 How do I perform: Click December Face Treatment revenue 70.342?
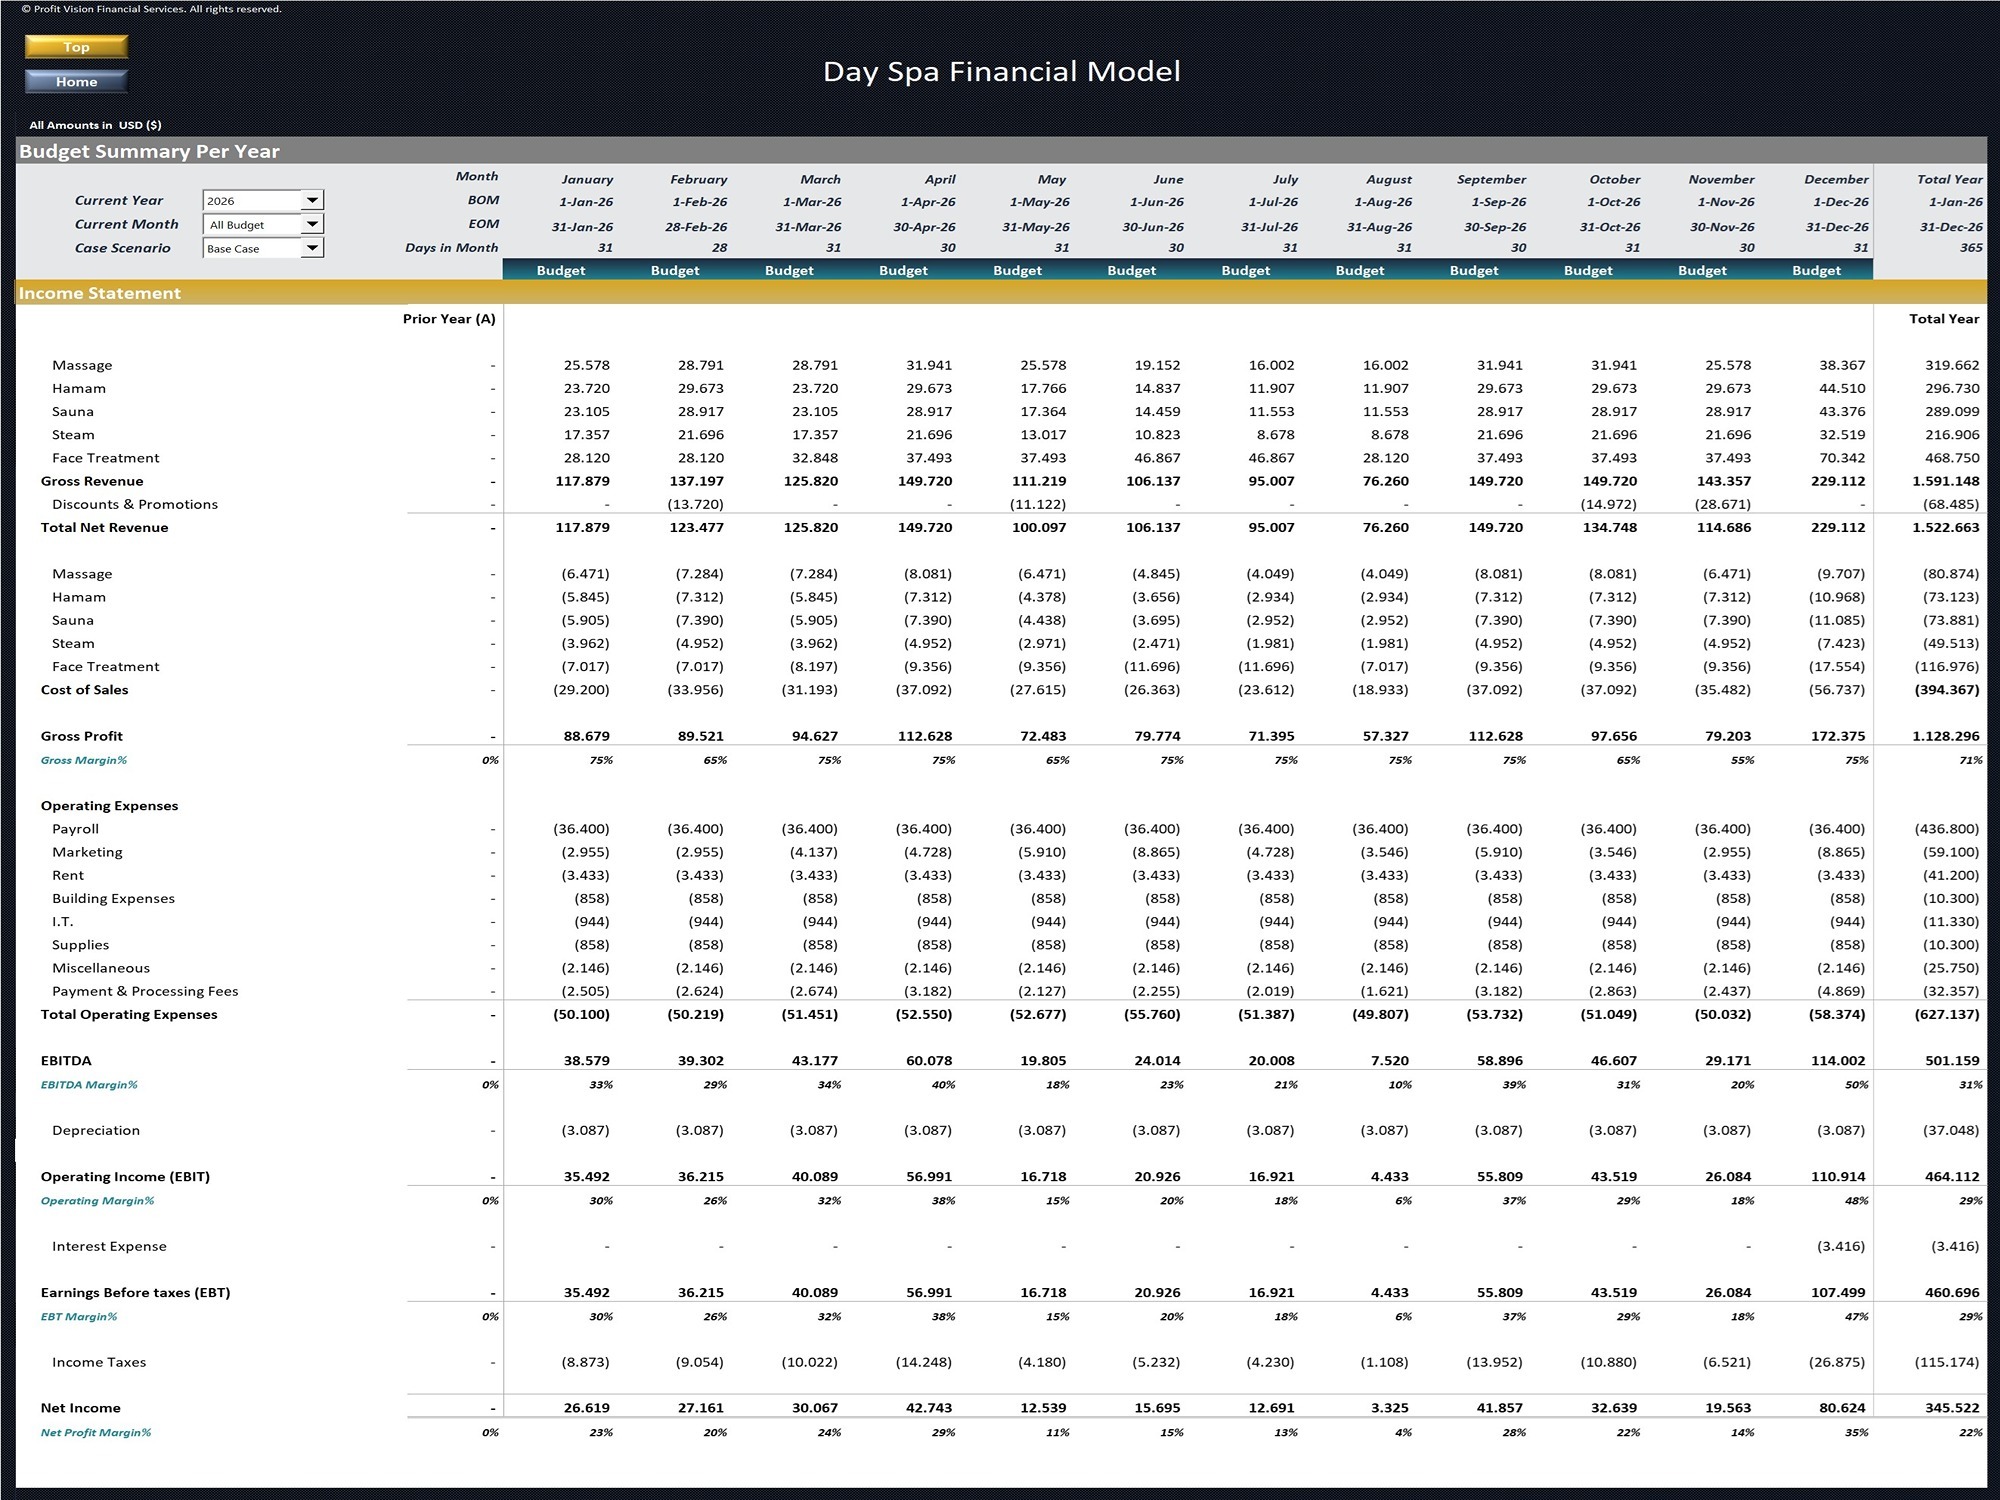(1842, 458)
